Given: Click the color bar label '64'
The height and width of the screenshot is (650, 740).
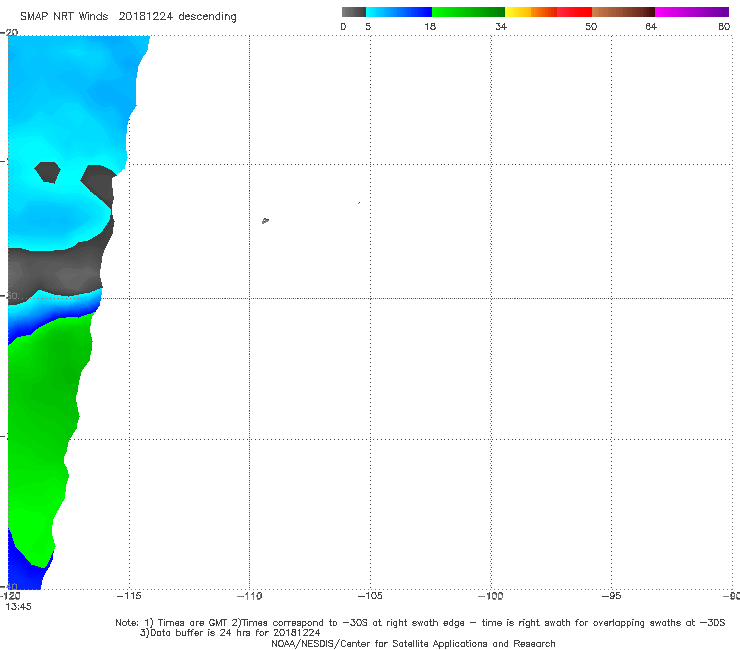Looking at the screenshot, I should pyautogui.click(x=651, y=26).
